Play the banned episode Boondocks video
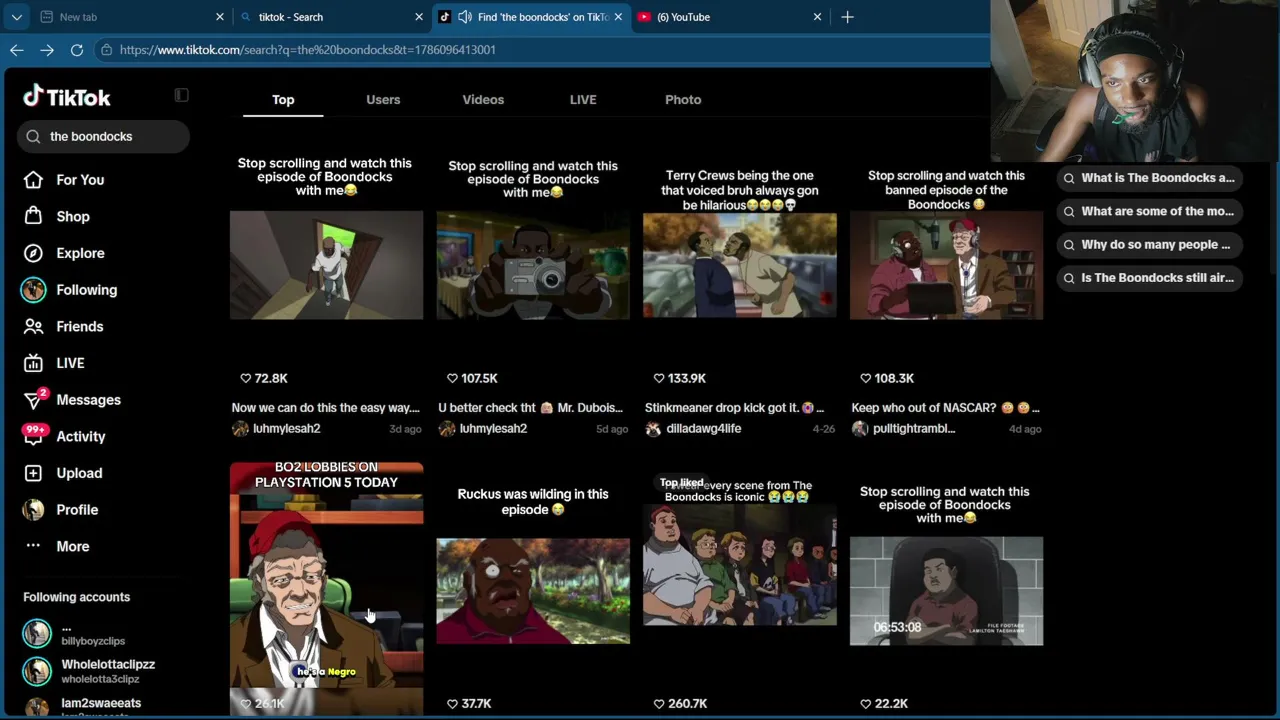 click(946, 265)
